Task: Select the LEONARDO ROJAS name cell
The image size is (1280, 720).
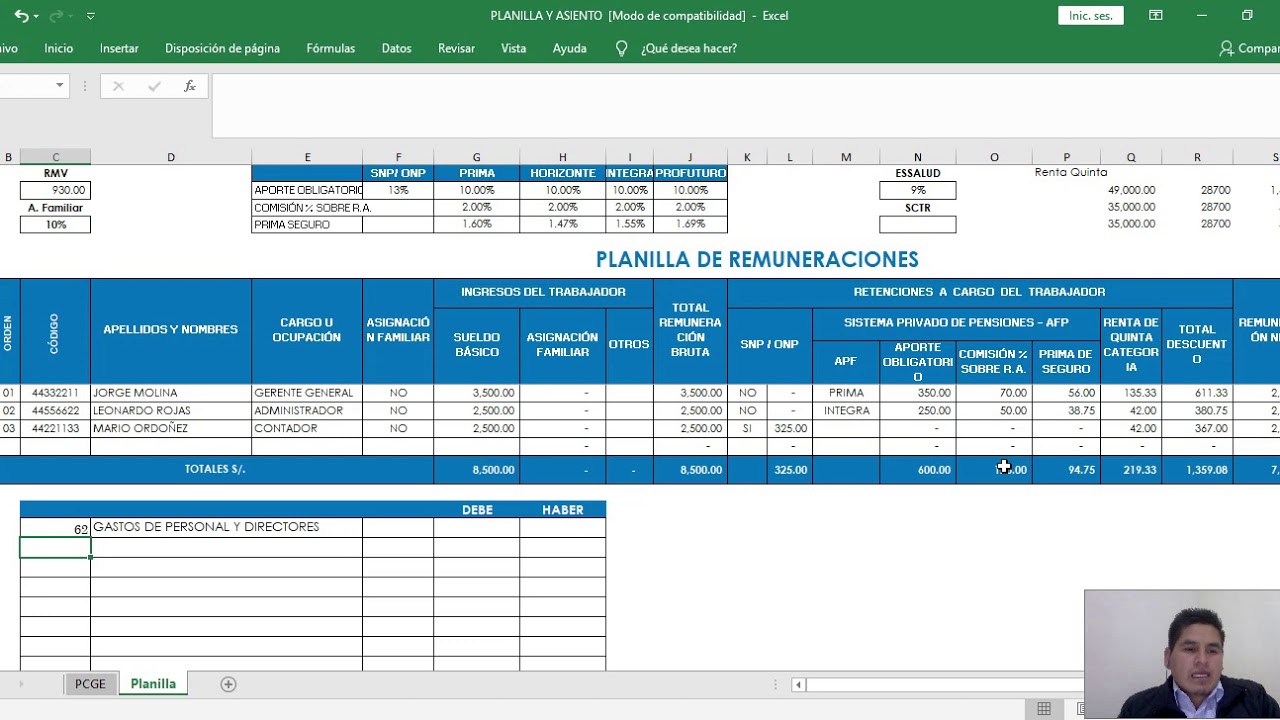Action: [x=171, y=410]
